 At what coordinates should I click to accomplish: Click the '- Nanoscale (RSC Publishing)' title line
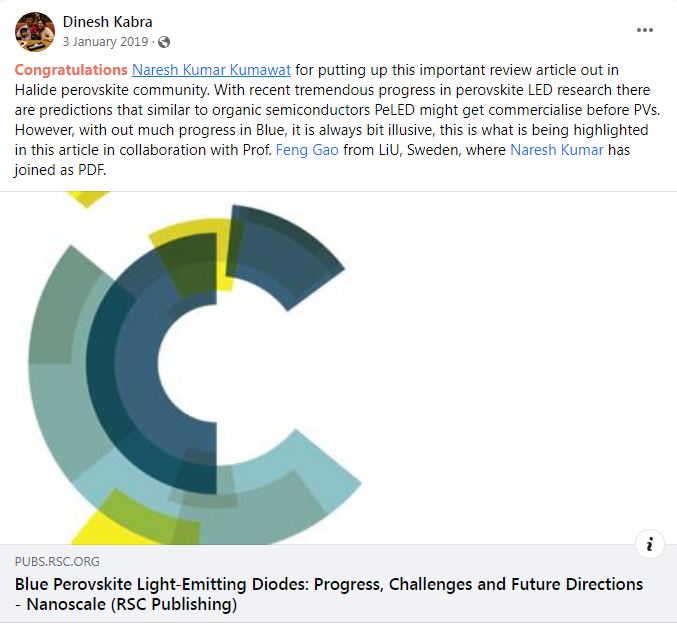(x=125, y=605)
